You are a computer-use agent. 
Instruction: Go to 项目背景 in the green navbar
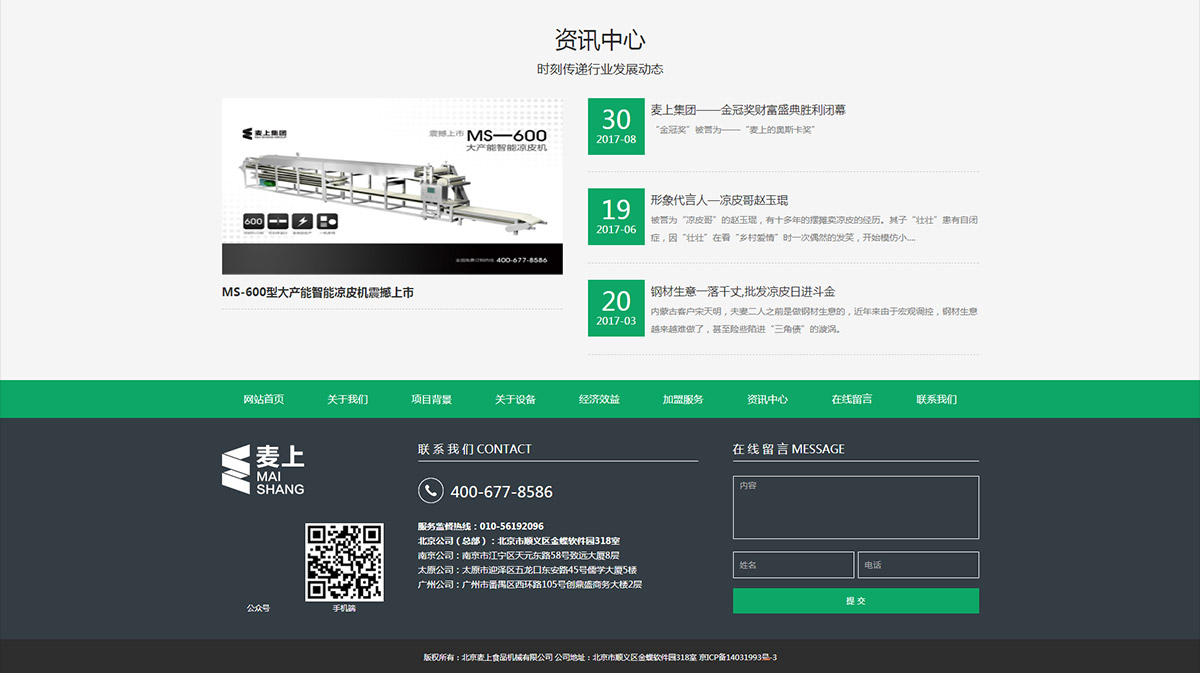pyautogui.click(x=432, y=399)
